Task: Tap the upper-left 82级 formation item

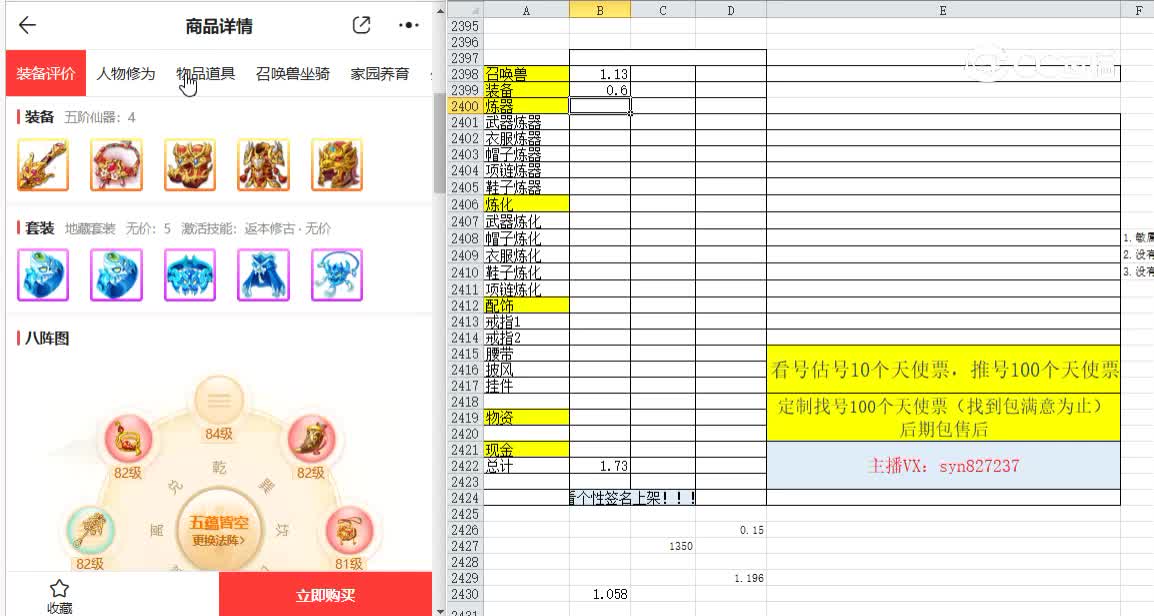Action: [128, 440]
